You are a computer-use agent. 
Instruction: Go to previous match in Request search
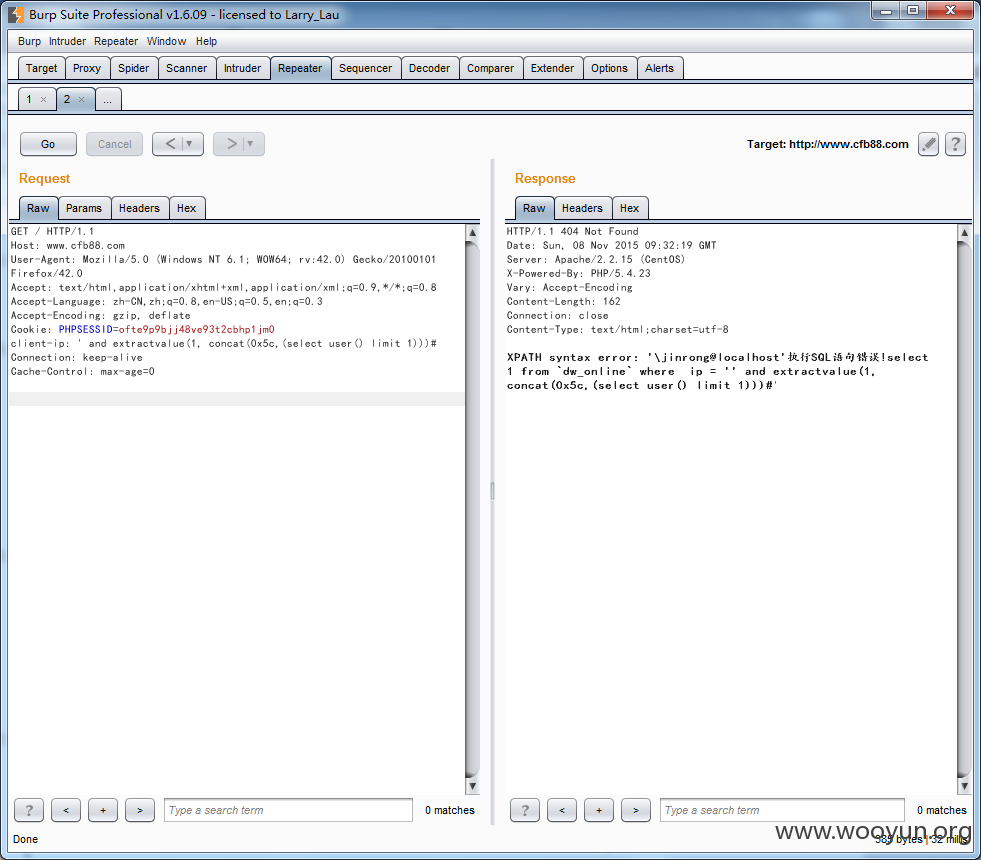point(66,810)
